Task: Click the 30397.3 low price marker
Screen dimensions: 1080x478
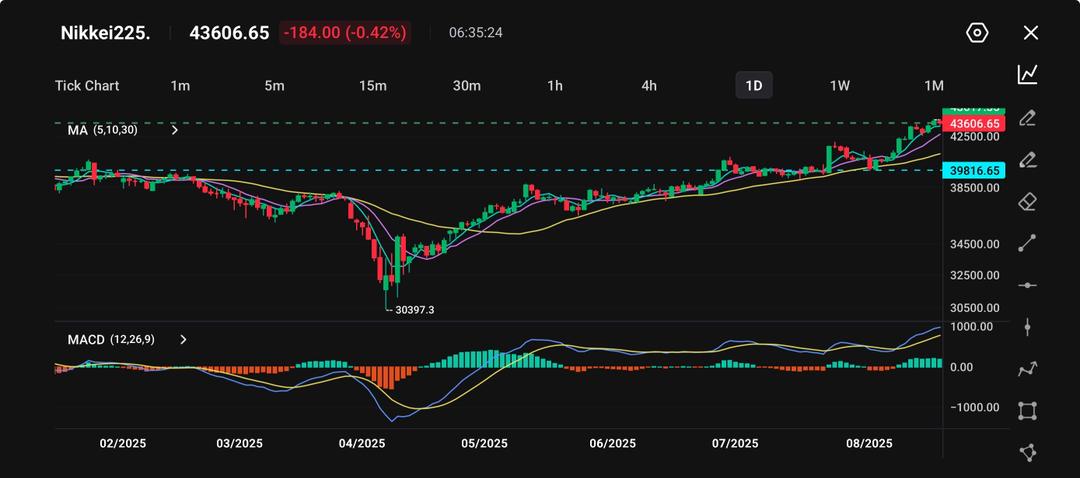Action: tap(414, 310)
